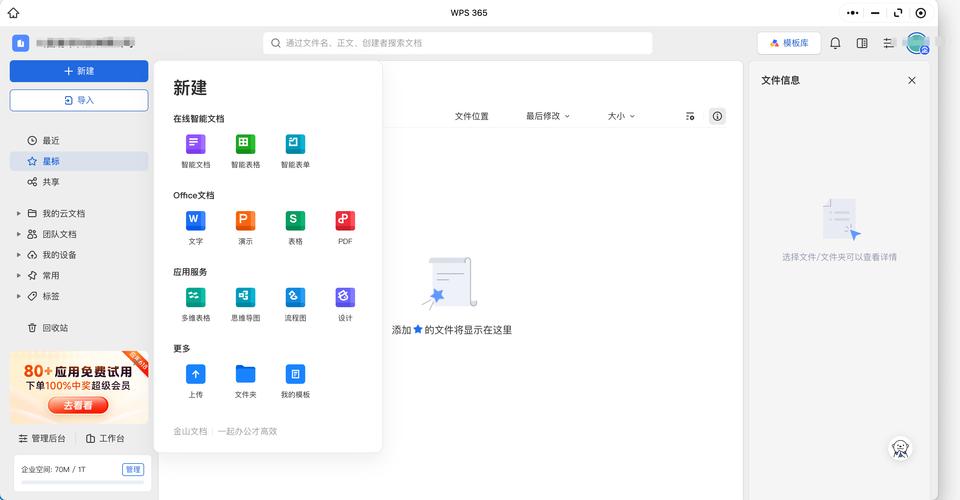Click the 导入 import button
This screenshot has height=500, width=960.
[x=79, y=100]
